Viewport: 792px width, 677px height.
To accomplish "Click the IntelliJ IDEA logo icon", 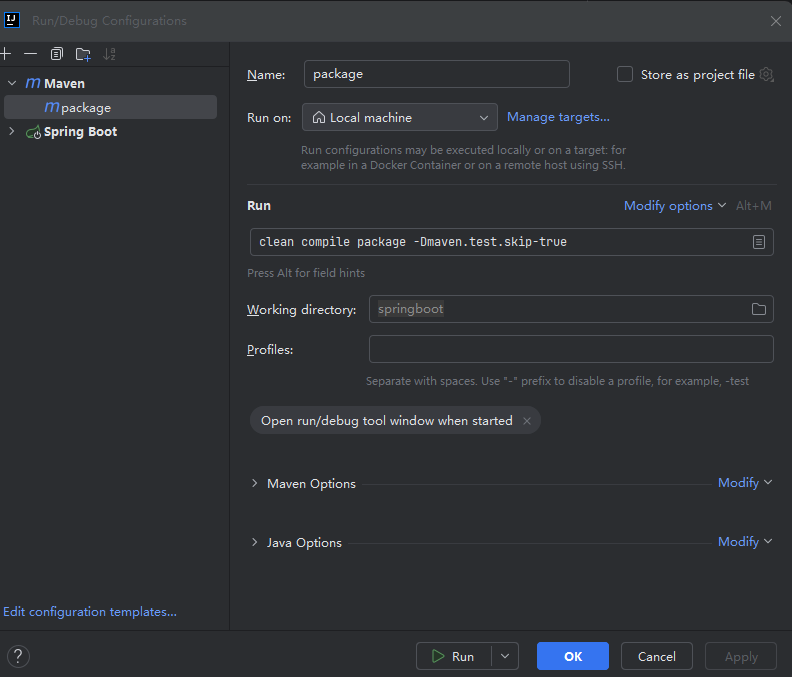I will 12,20.
